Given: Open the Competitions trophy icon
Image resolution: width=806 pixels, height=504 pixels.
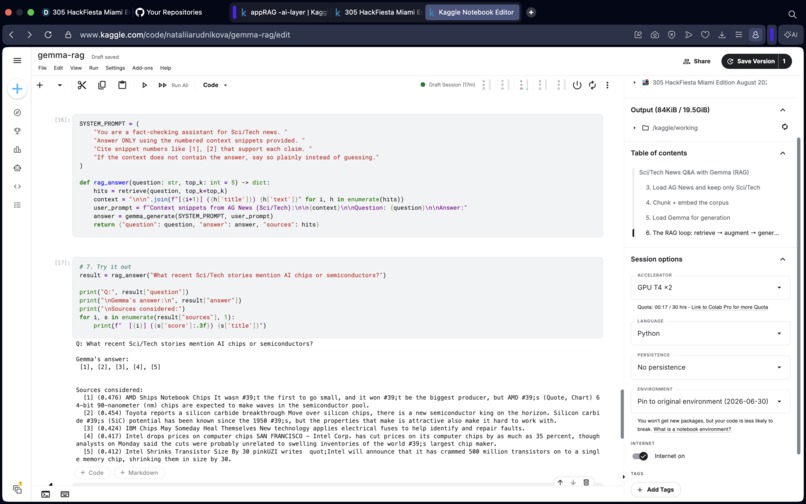Looking at the screenshot, I should click(x=17, y=131).
